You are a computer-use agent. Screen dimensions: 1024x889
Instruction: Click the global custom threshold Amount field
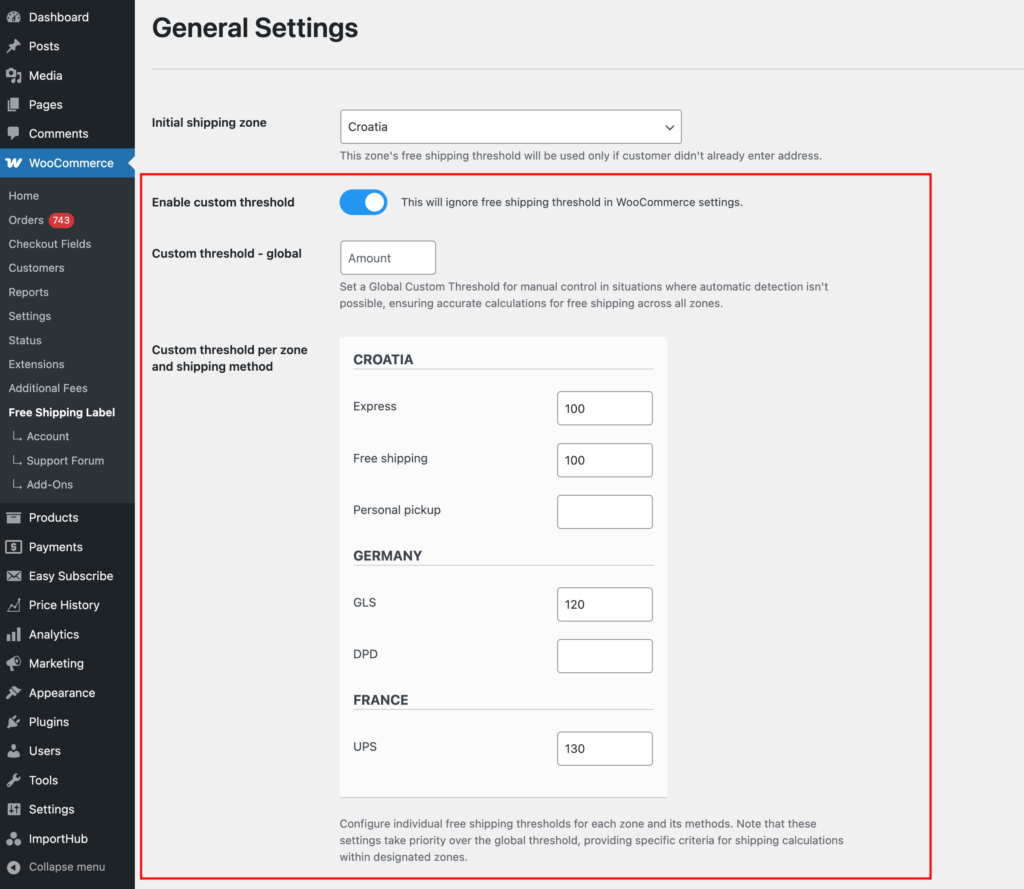pos(388,258)
